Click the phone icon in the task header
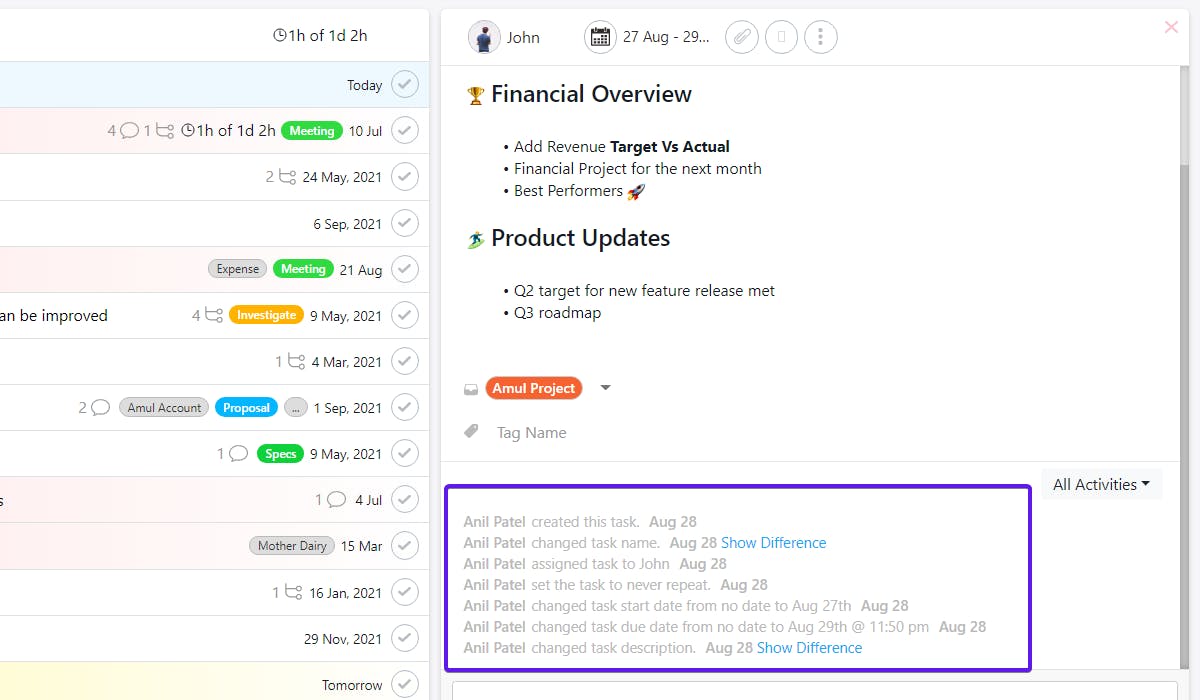 (781, 37)
